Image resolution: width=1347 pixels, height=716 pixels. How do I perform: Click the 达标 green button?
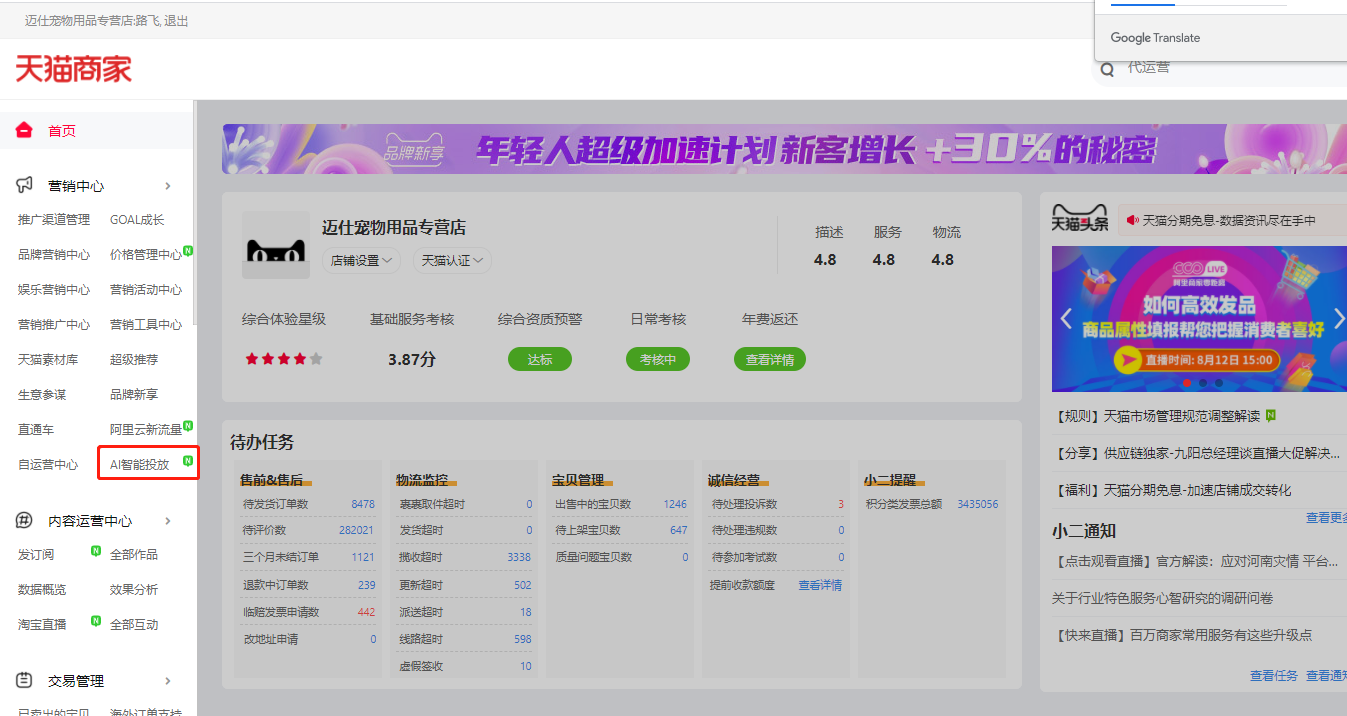(x=540, y=359)
